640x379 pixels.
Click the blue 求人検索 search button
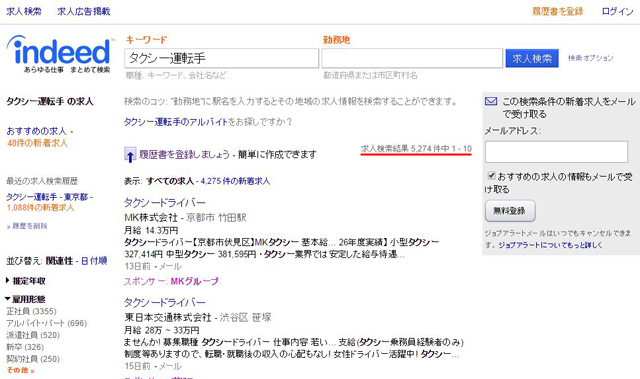coord(532,58)
